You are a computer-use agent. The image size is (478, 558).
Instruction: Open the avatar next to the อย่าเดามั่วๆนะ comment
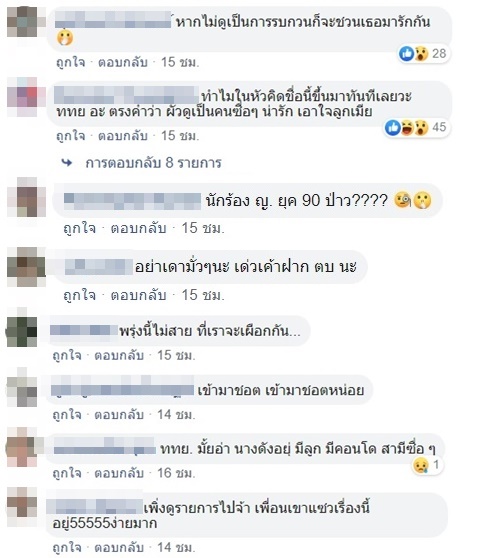26,267
